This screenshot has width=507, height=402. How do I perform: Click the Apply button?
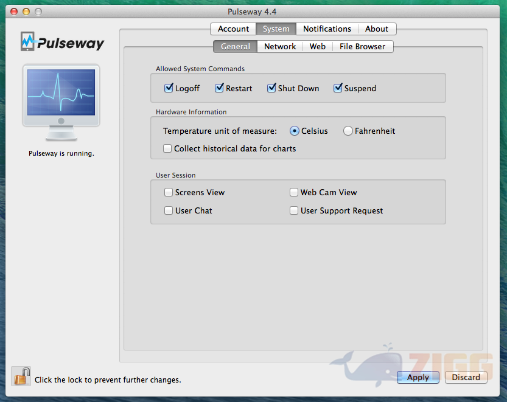(x=418, y=377)
